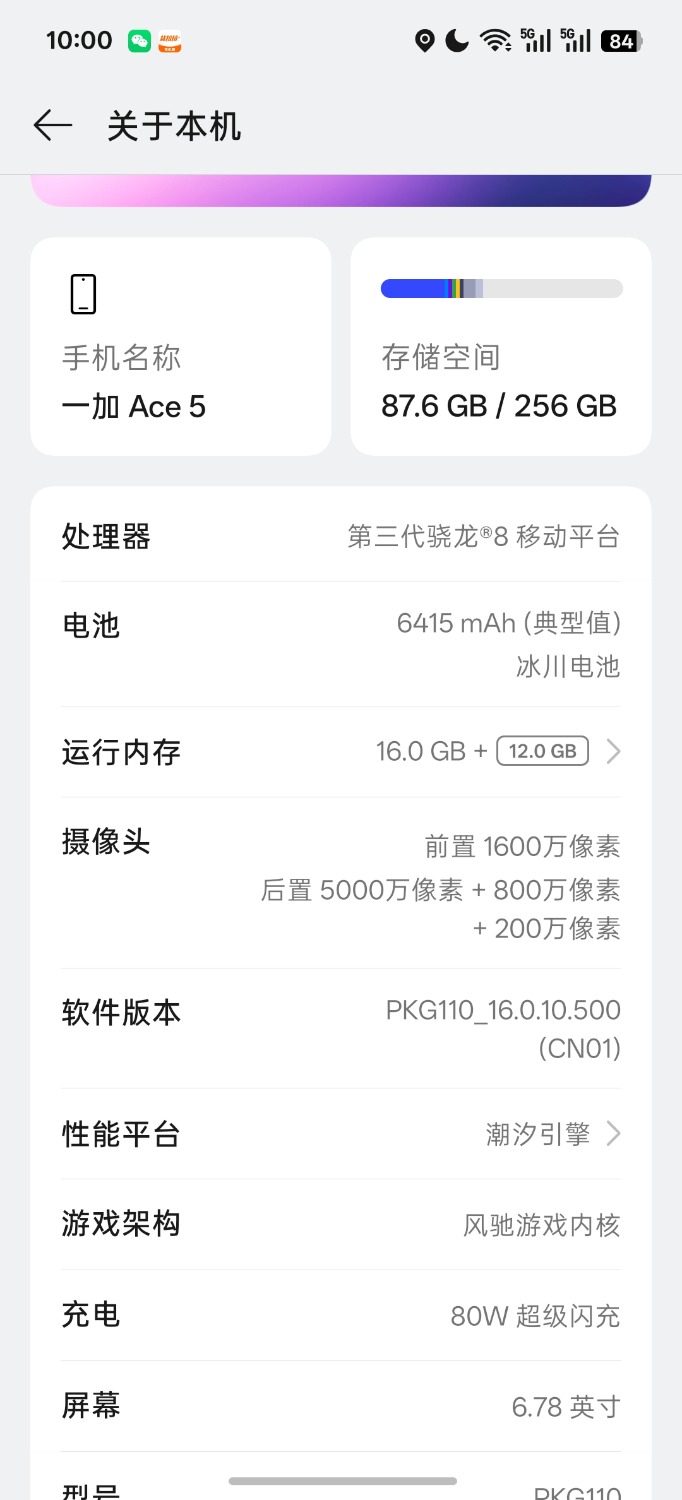682x1500 pixels.
Task: Tap the 电池 6415 mAh row
Action: pyautogui.click(x=341, y=645)
